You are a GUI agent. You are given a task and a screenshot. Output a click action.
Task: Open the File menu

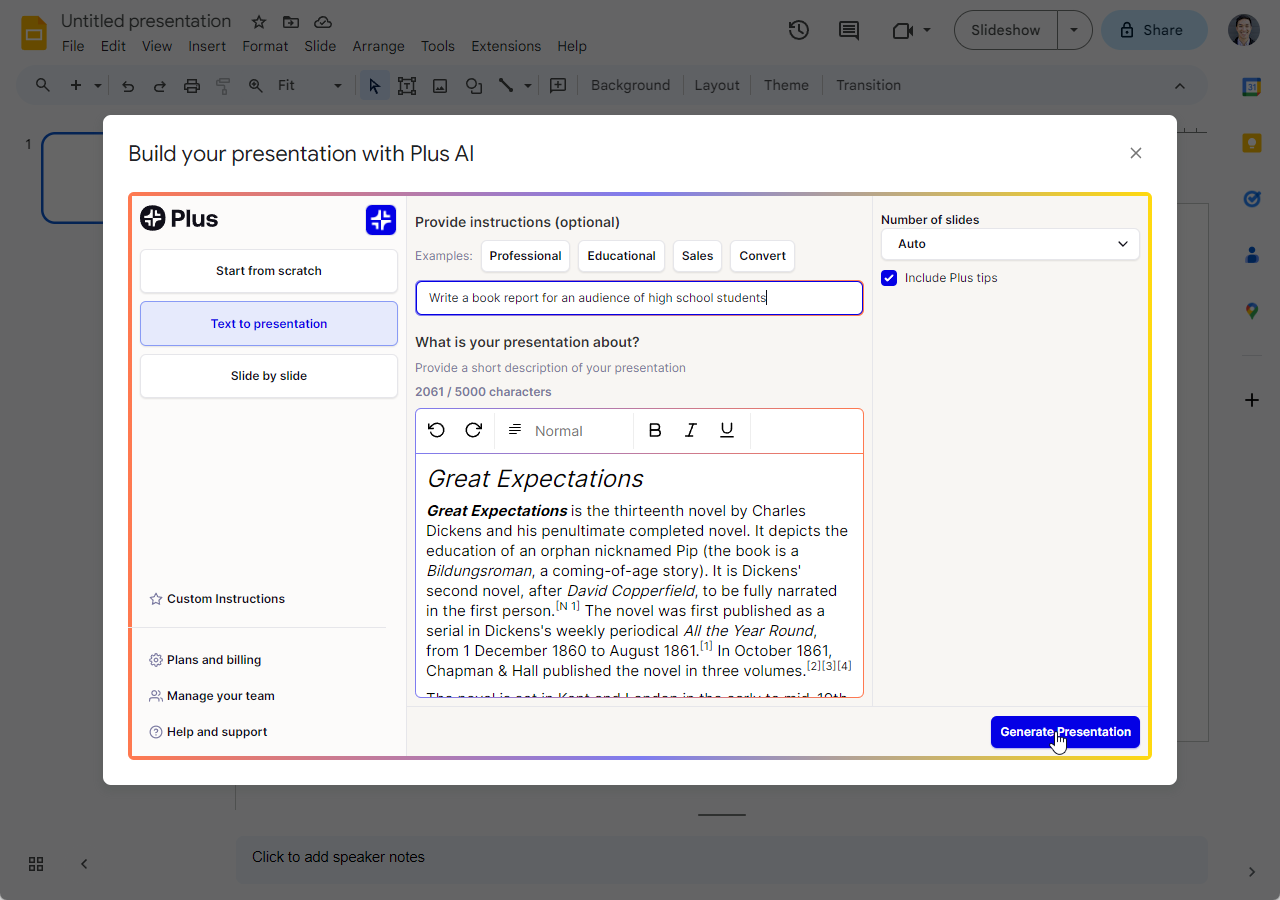[x=73, y=46]
